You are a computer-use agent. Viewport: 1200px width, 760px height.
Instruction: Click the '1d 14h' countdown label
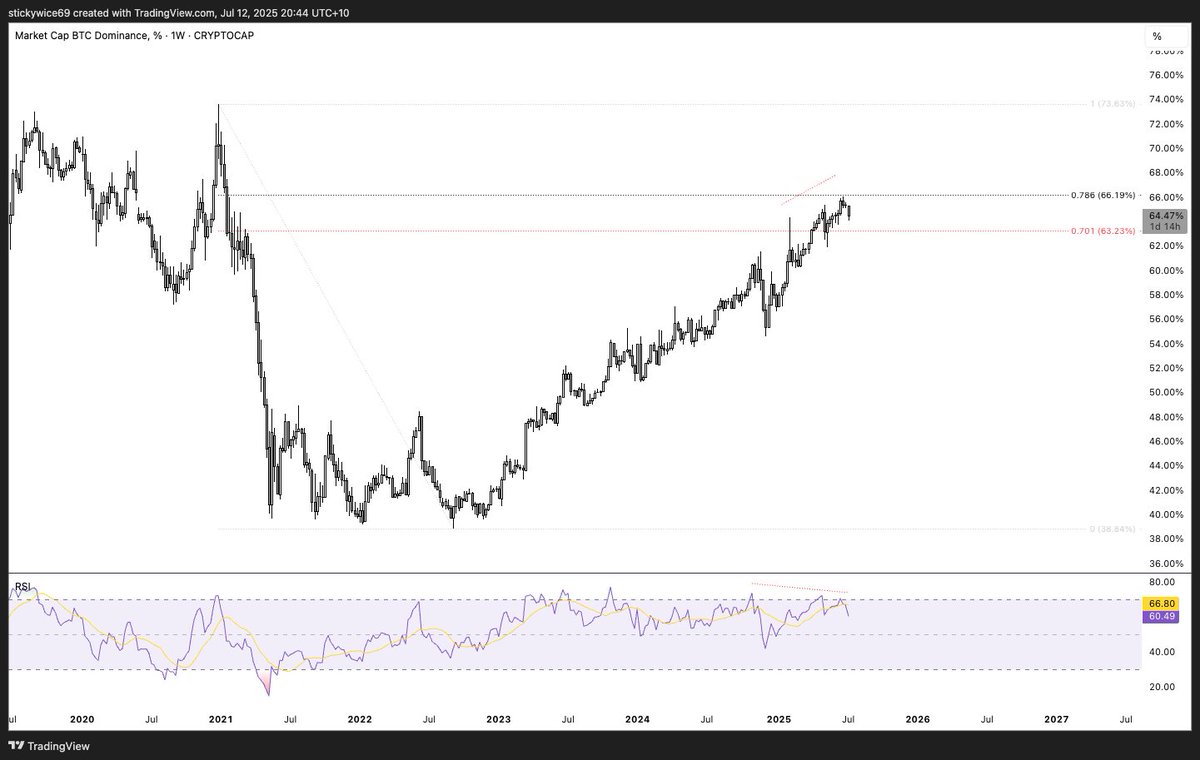click(1166, 227)
